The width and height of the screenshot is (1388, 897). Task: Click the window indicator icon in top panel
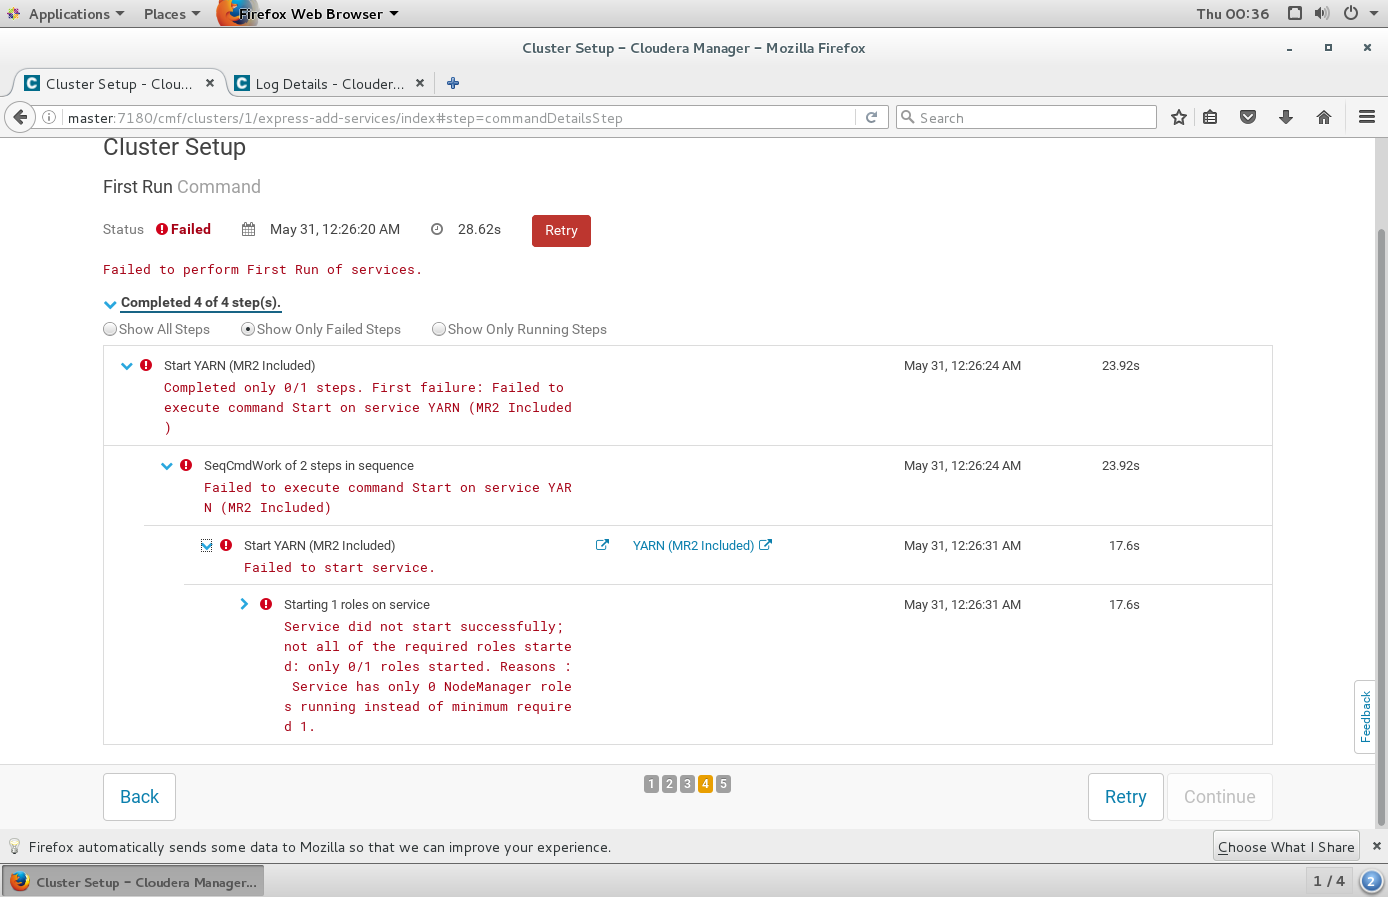point(1295,13)
